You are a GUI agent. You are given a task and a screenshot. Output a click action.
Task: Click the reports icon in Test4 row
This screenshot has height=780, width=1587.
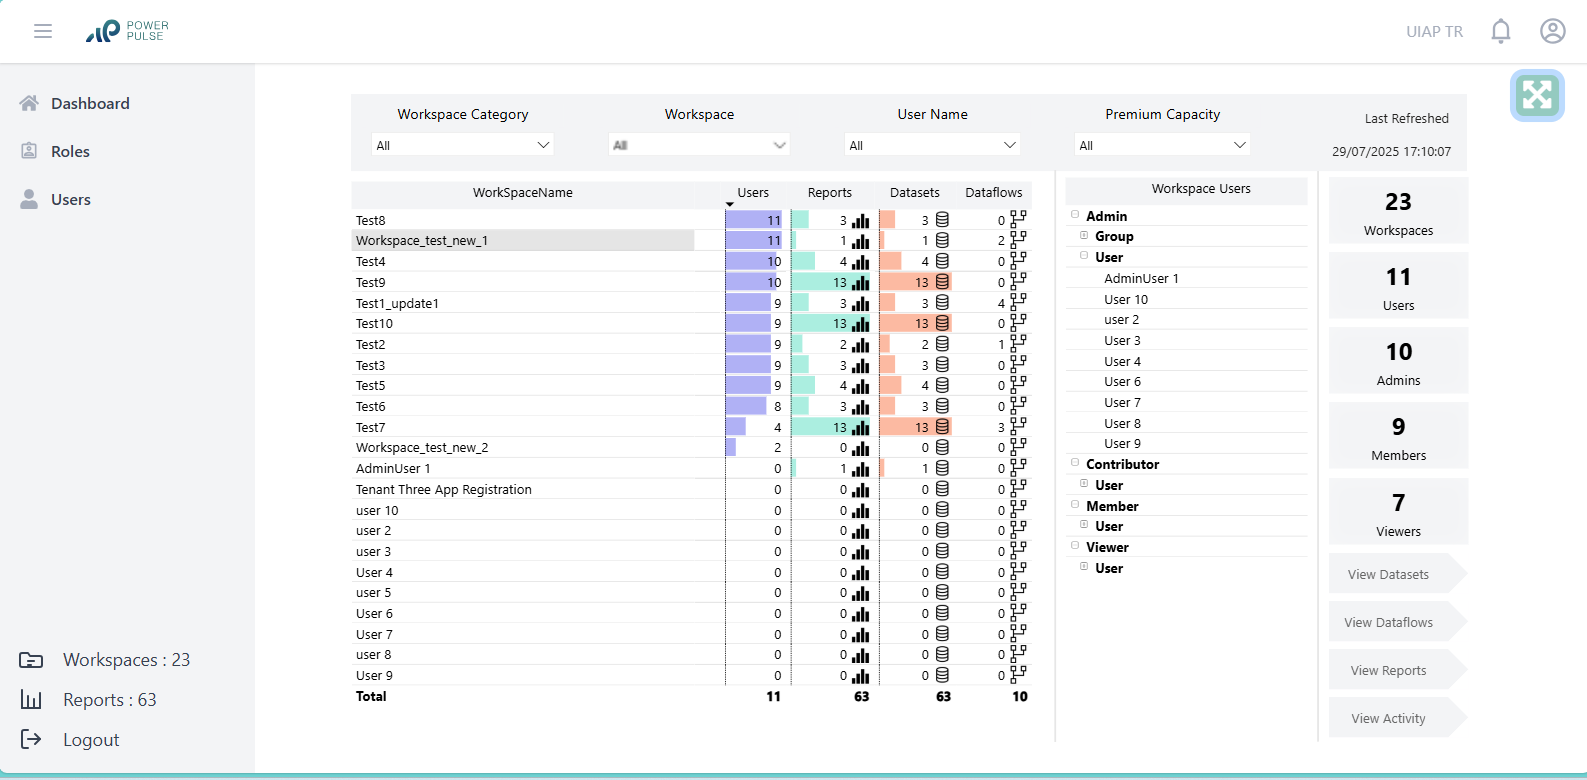pos(860,261)
